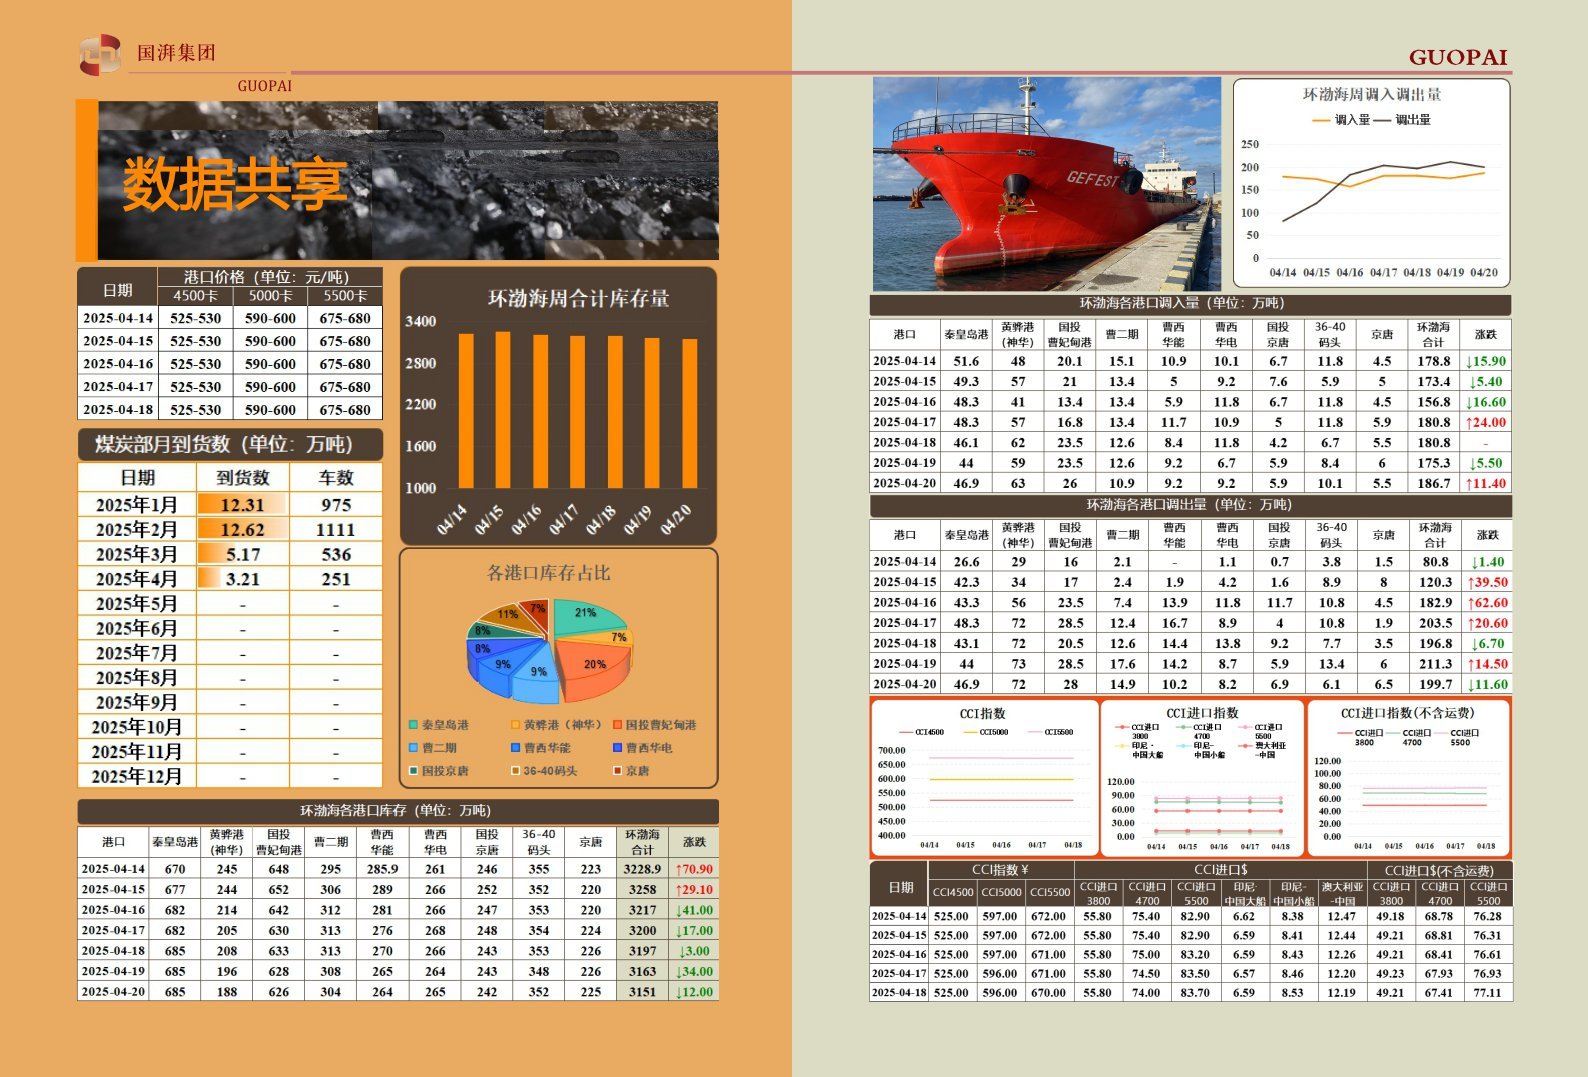The image size is (1588, 1077).
Task: Select the 曹西华电 legend entry
Action: (x=643, y=748)
